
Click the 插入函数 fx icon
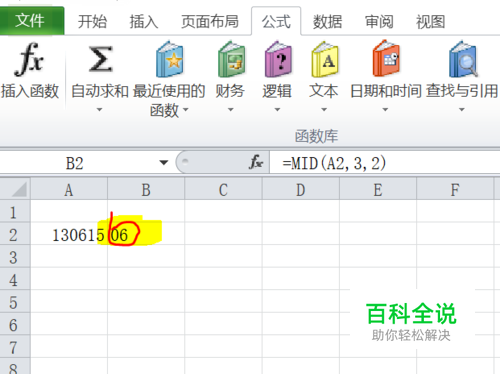(29, 59)
